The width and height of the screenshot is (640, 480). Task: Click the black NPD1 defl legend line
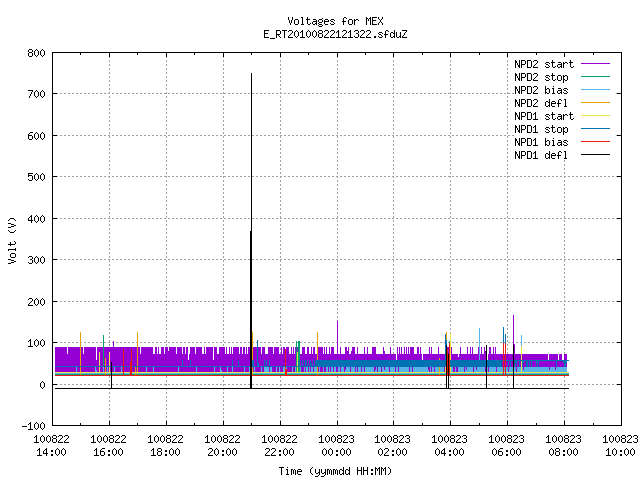click(x=595, y=155)
